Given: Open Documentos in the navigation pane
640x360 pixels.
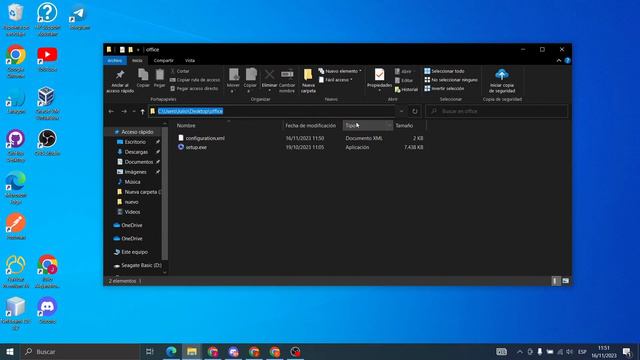Looking at the screenshot, I should [x=138, y=162].
